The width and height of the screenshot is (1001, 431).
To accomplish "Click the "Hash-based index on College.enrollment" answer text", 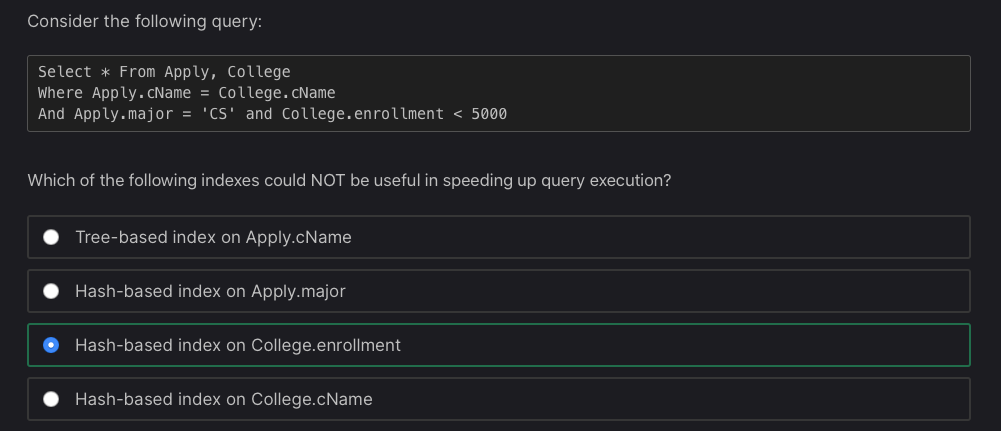I will (237, 345).
